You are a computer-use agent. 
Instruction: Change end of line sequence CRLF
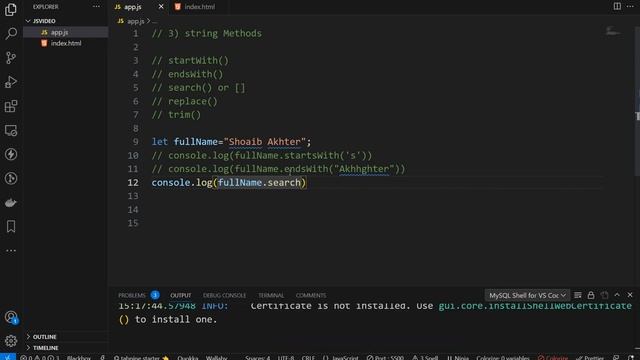tap(308, 358)
